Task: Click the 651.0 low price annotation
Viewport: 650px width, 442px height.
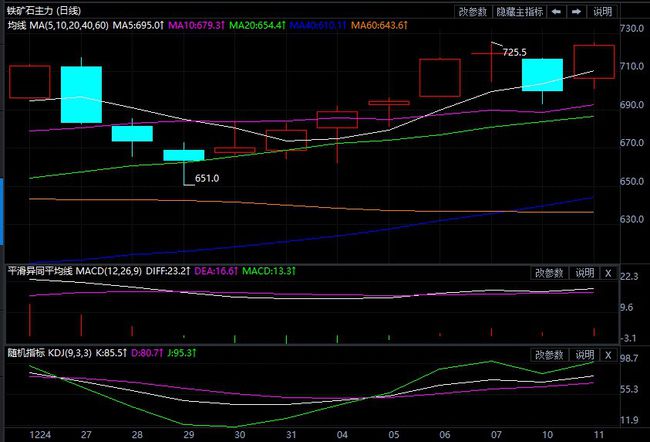Action: coord(207,178)
